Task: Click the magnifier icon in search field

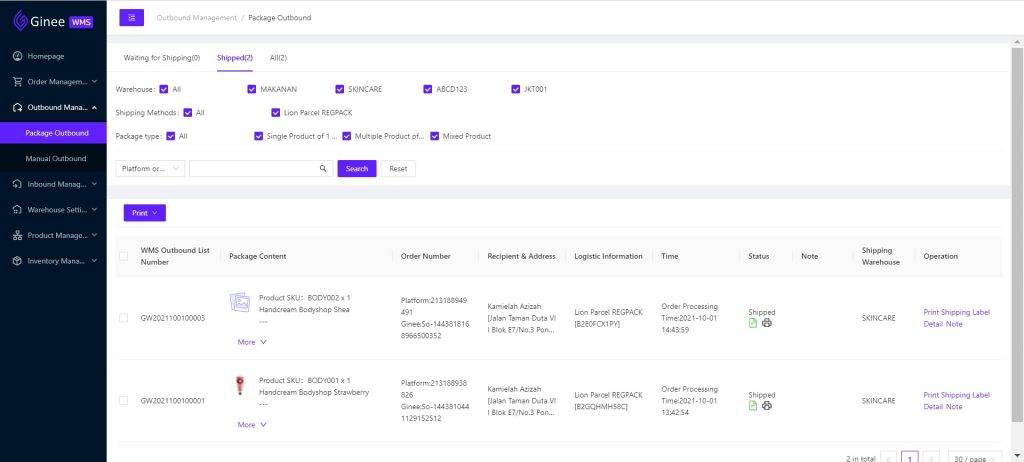Action: coord(323,169)
